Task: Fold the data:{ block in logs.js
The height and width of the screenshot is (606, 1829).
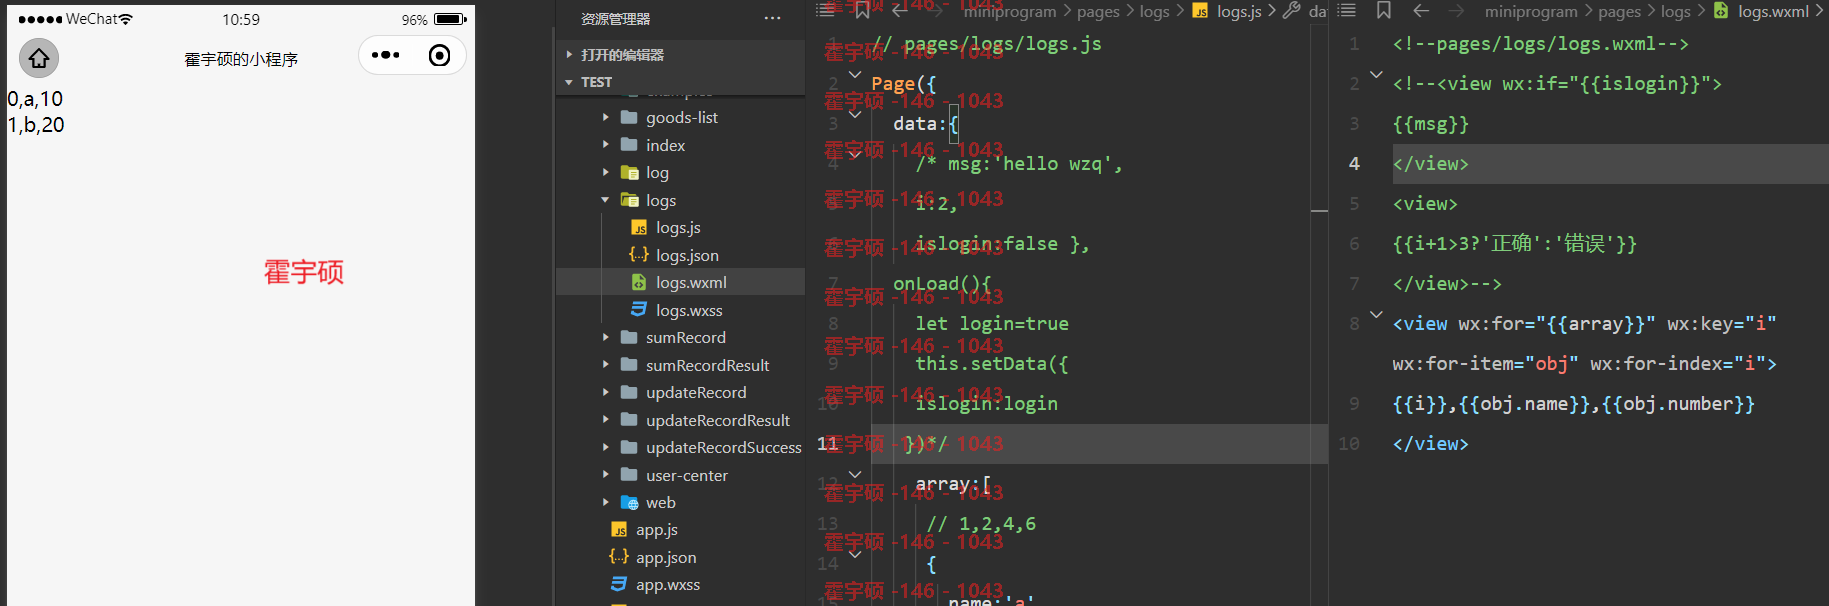Action: point(855,114)
